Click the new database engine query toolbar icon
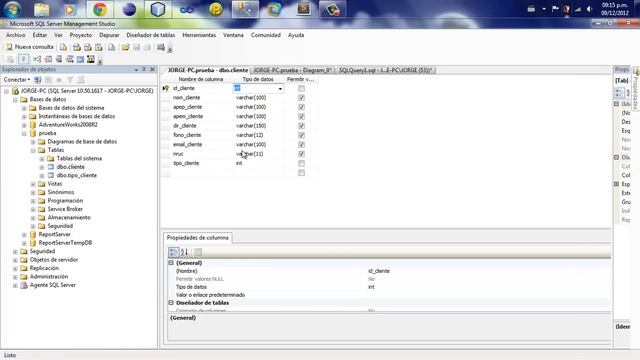Image resolution: width=640 pixels, height=360 pixels. click(64, 47)
